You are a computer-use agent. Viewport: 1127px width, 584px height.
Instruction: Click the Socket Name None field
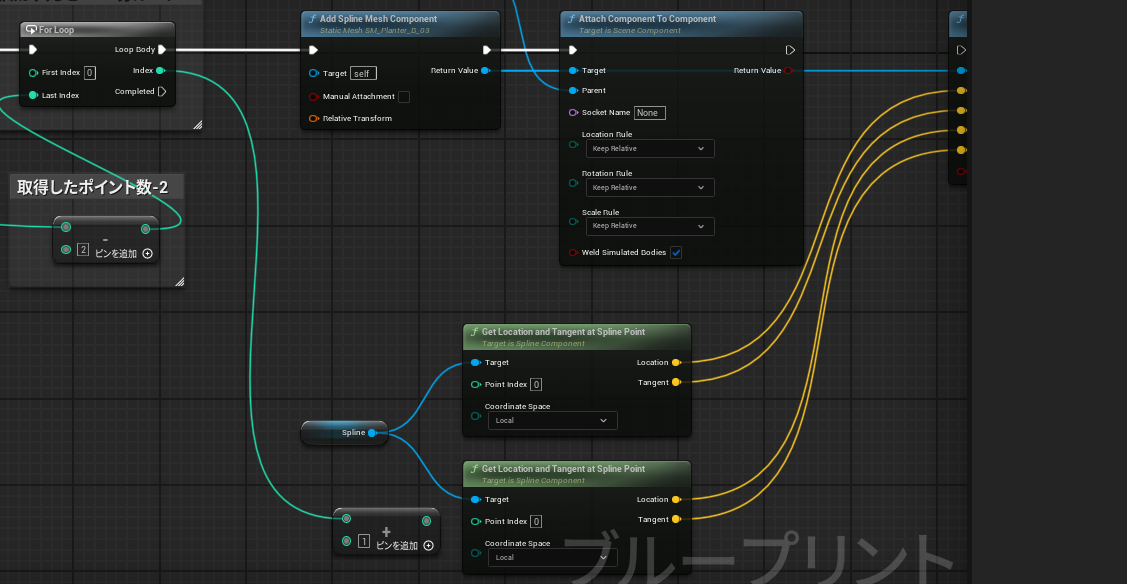click(650, 113)
